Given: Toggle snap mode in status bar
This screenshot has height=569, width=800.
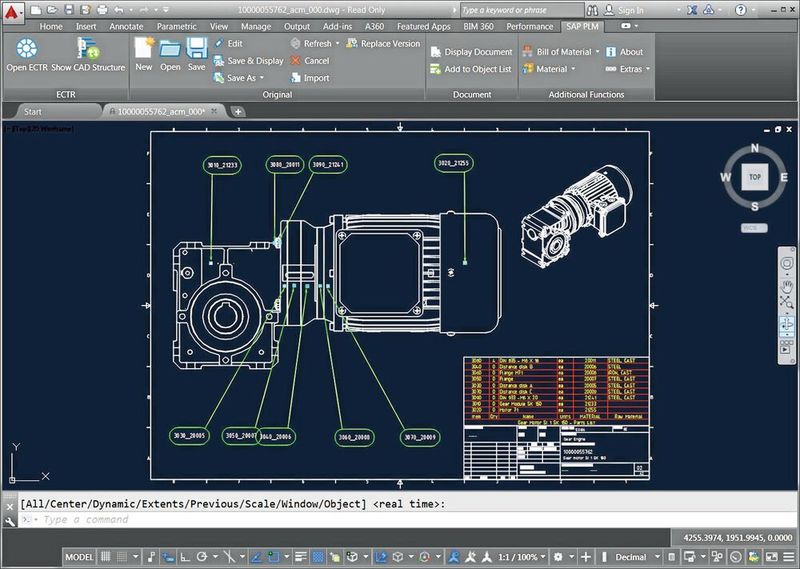Looking at the screenshot, I should tap(122, 557).
